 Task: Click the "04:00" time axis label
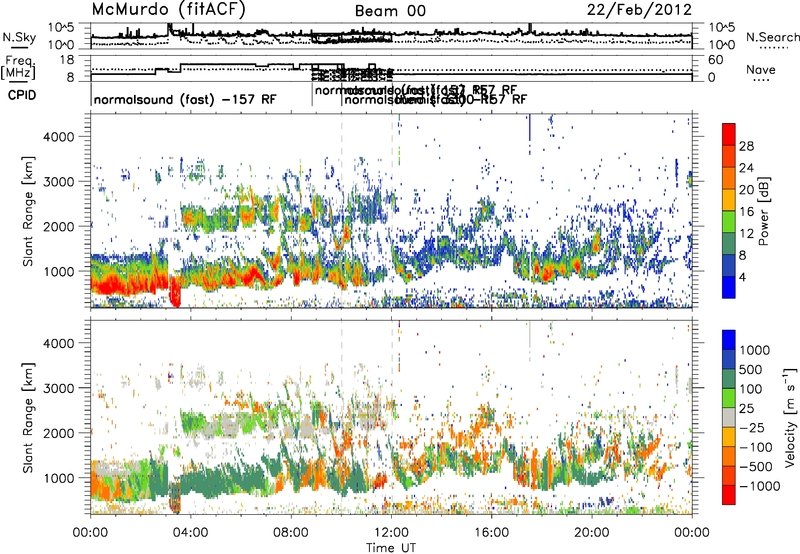click(190, 533)
